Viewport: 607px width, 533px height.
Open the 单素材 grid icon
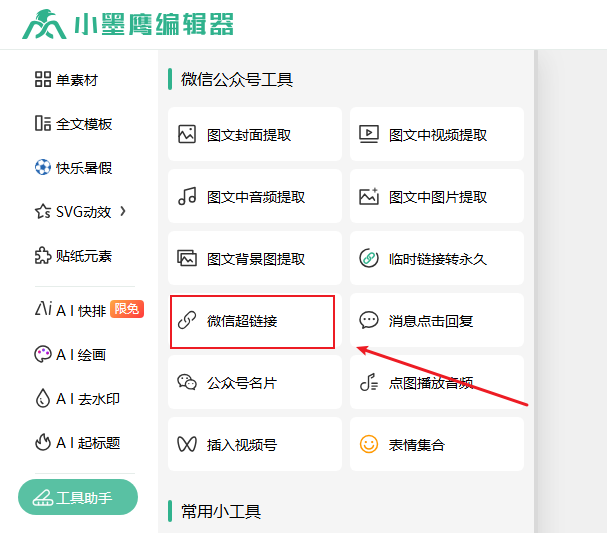pyautogui.click(x=43, y=79)
